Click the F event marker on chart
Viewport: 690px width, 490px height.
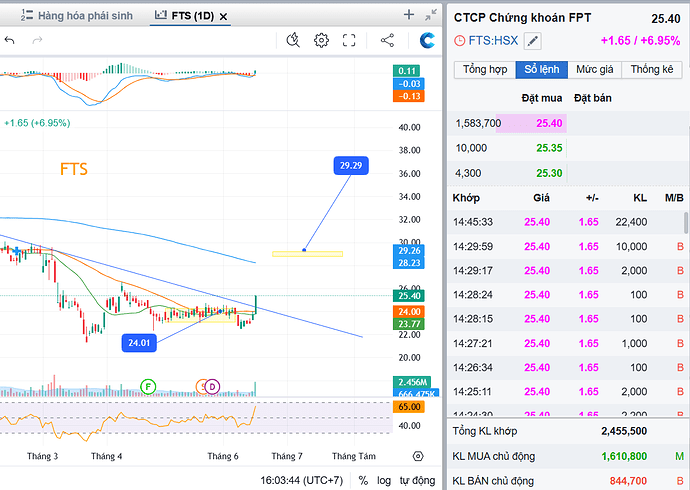pos(148,387)
